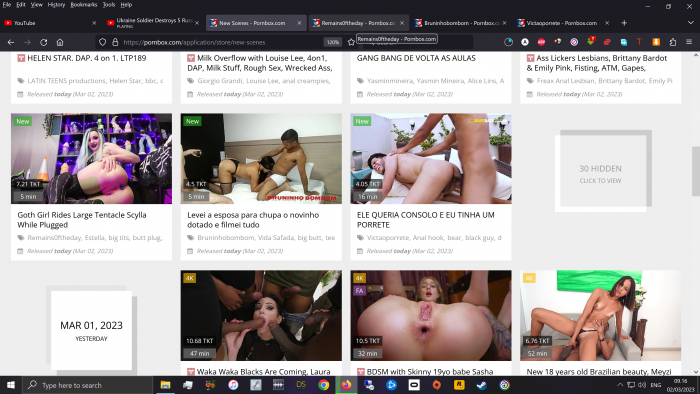Close the YouTube tab

point(94,23)
